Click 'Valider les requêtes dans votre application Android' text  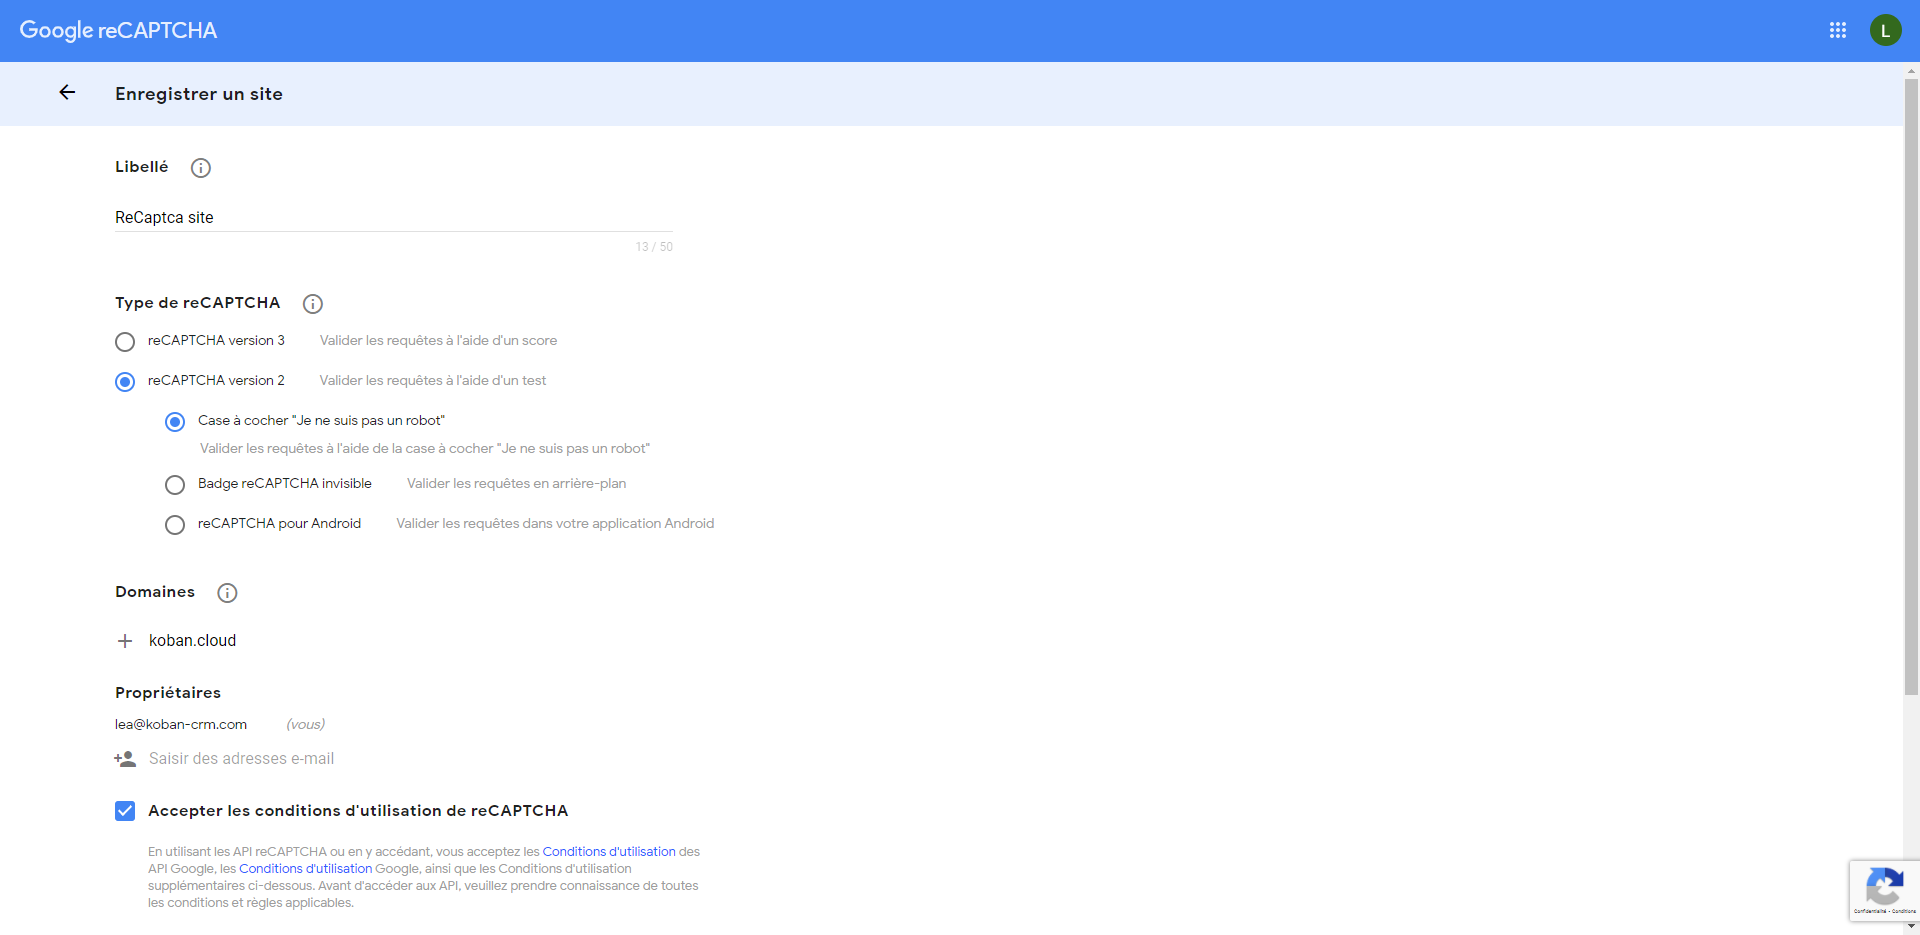click(555, 524)
